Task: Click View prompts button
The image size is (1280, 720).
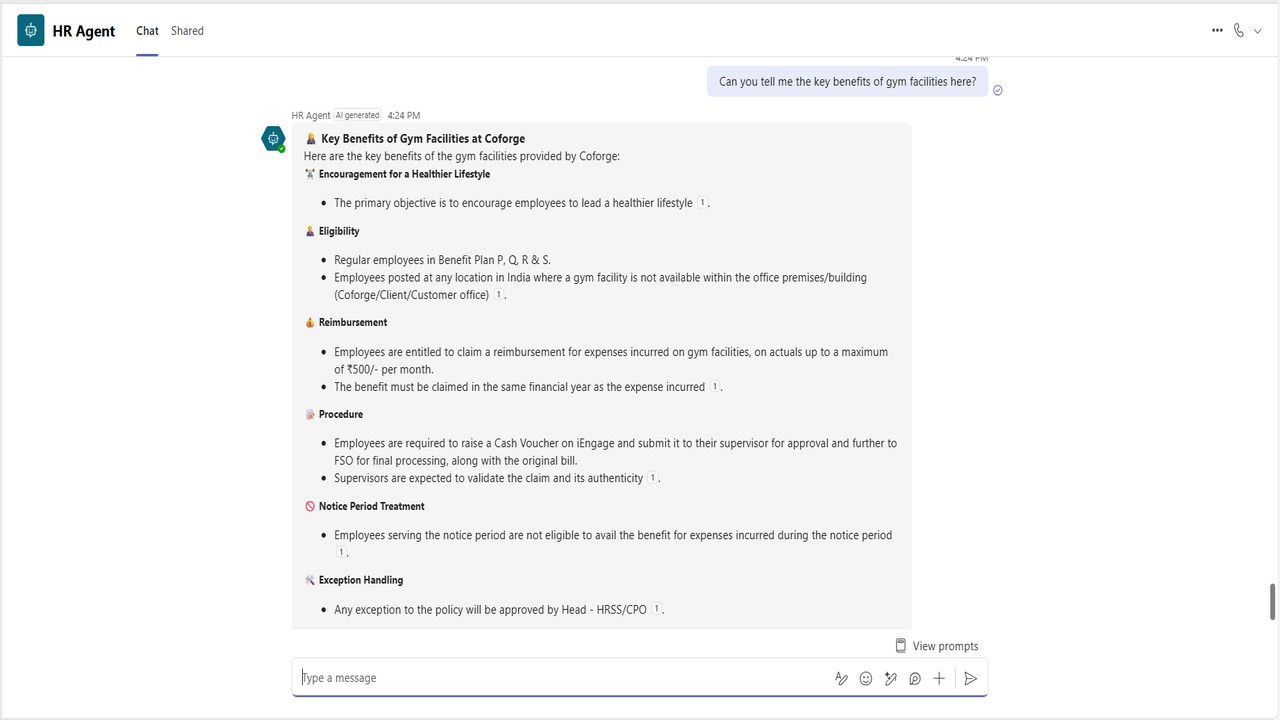Action: [x=937, y=646]
